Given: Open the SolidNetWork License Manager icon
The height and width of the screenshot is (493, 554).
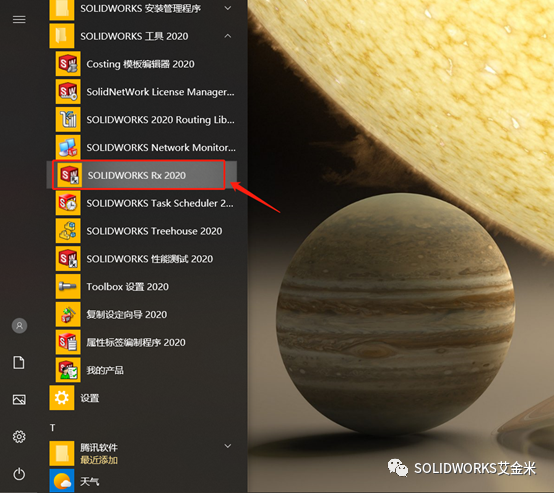Looking at the screenshot, I should tap(68, 92).
